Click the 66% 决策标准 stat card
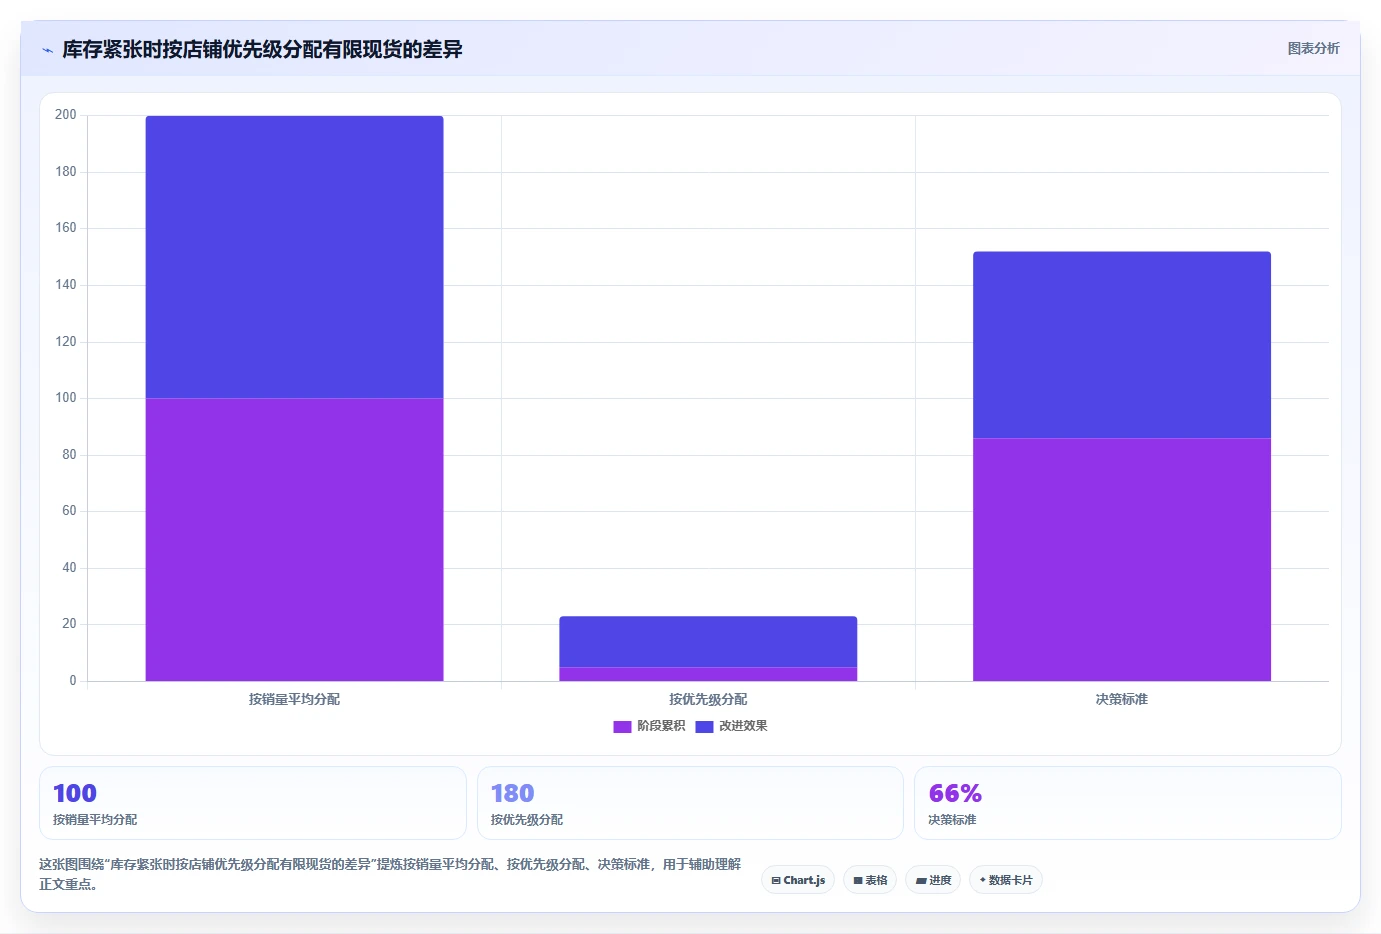 coord(1128,803)
